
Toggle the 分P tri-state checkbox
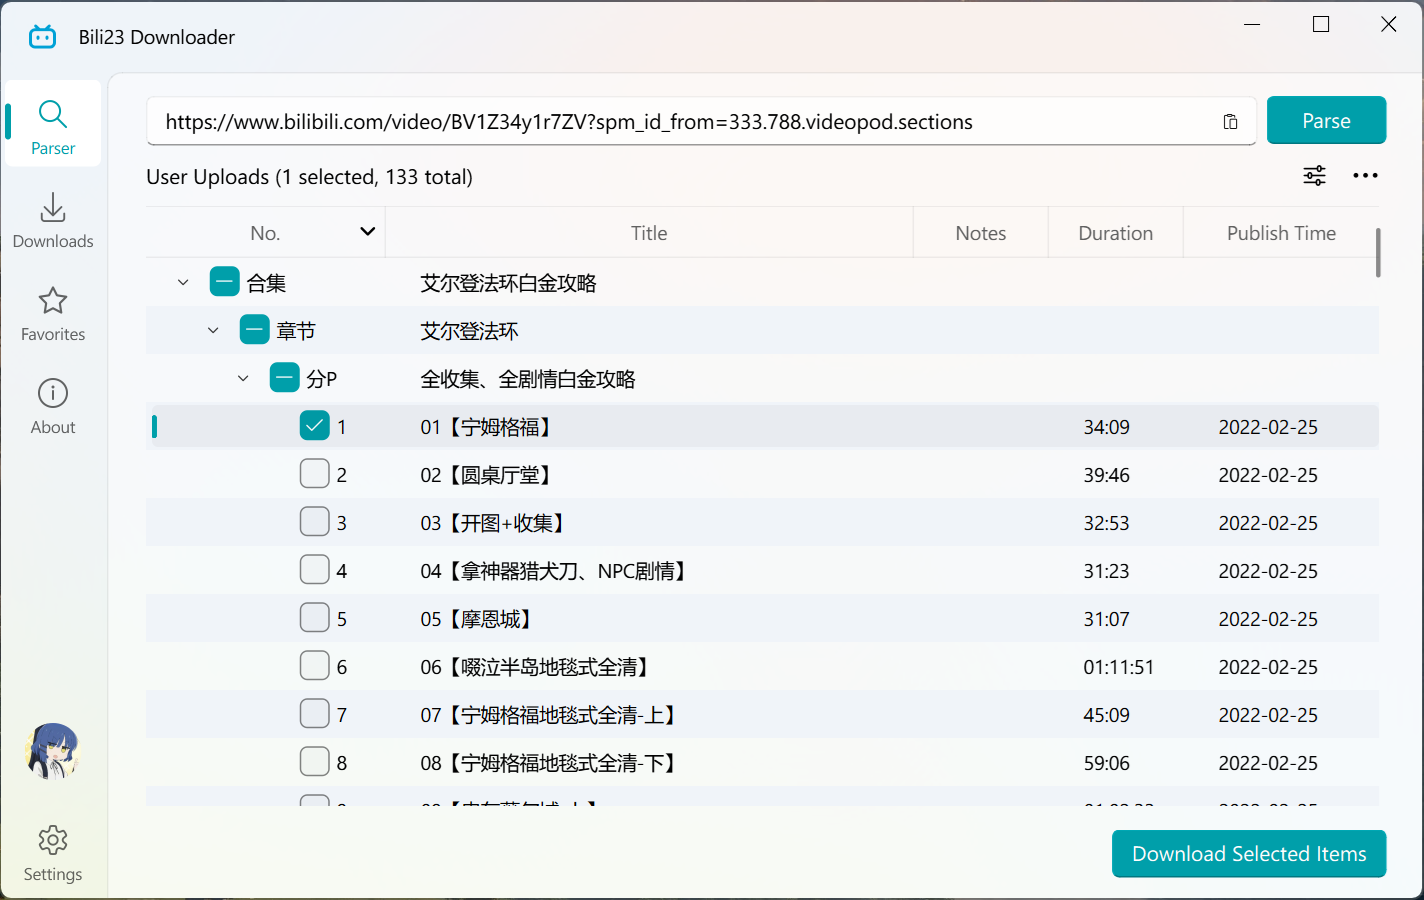(x=285, y=378)
